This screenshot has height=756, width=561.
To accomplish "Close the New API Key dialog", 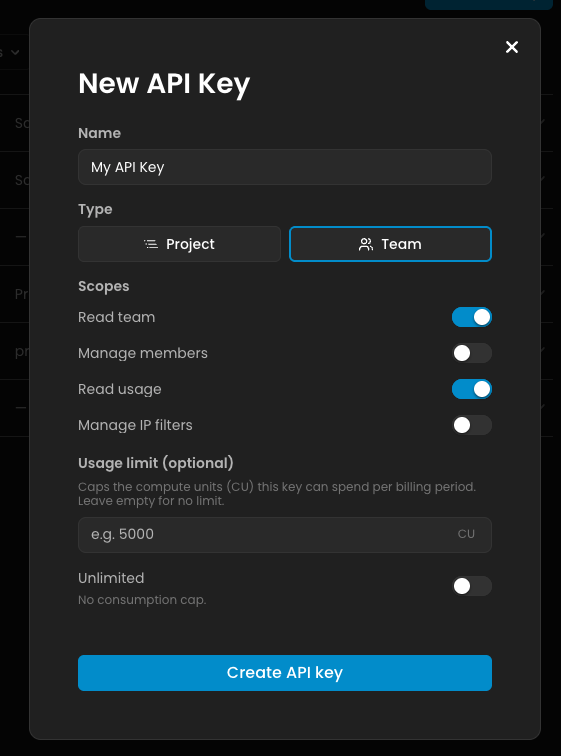I will 512,47.
